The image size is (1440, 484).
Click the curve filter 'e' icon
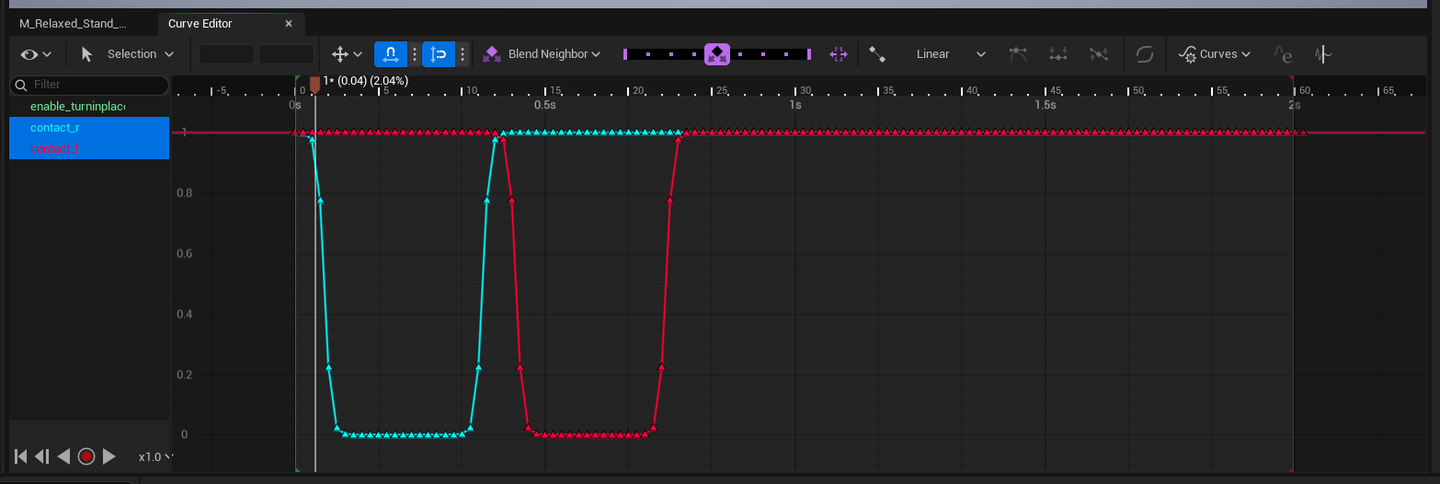[1282, 54]
